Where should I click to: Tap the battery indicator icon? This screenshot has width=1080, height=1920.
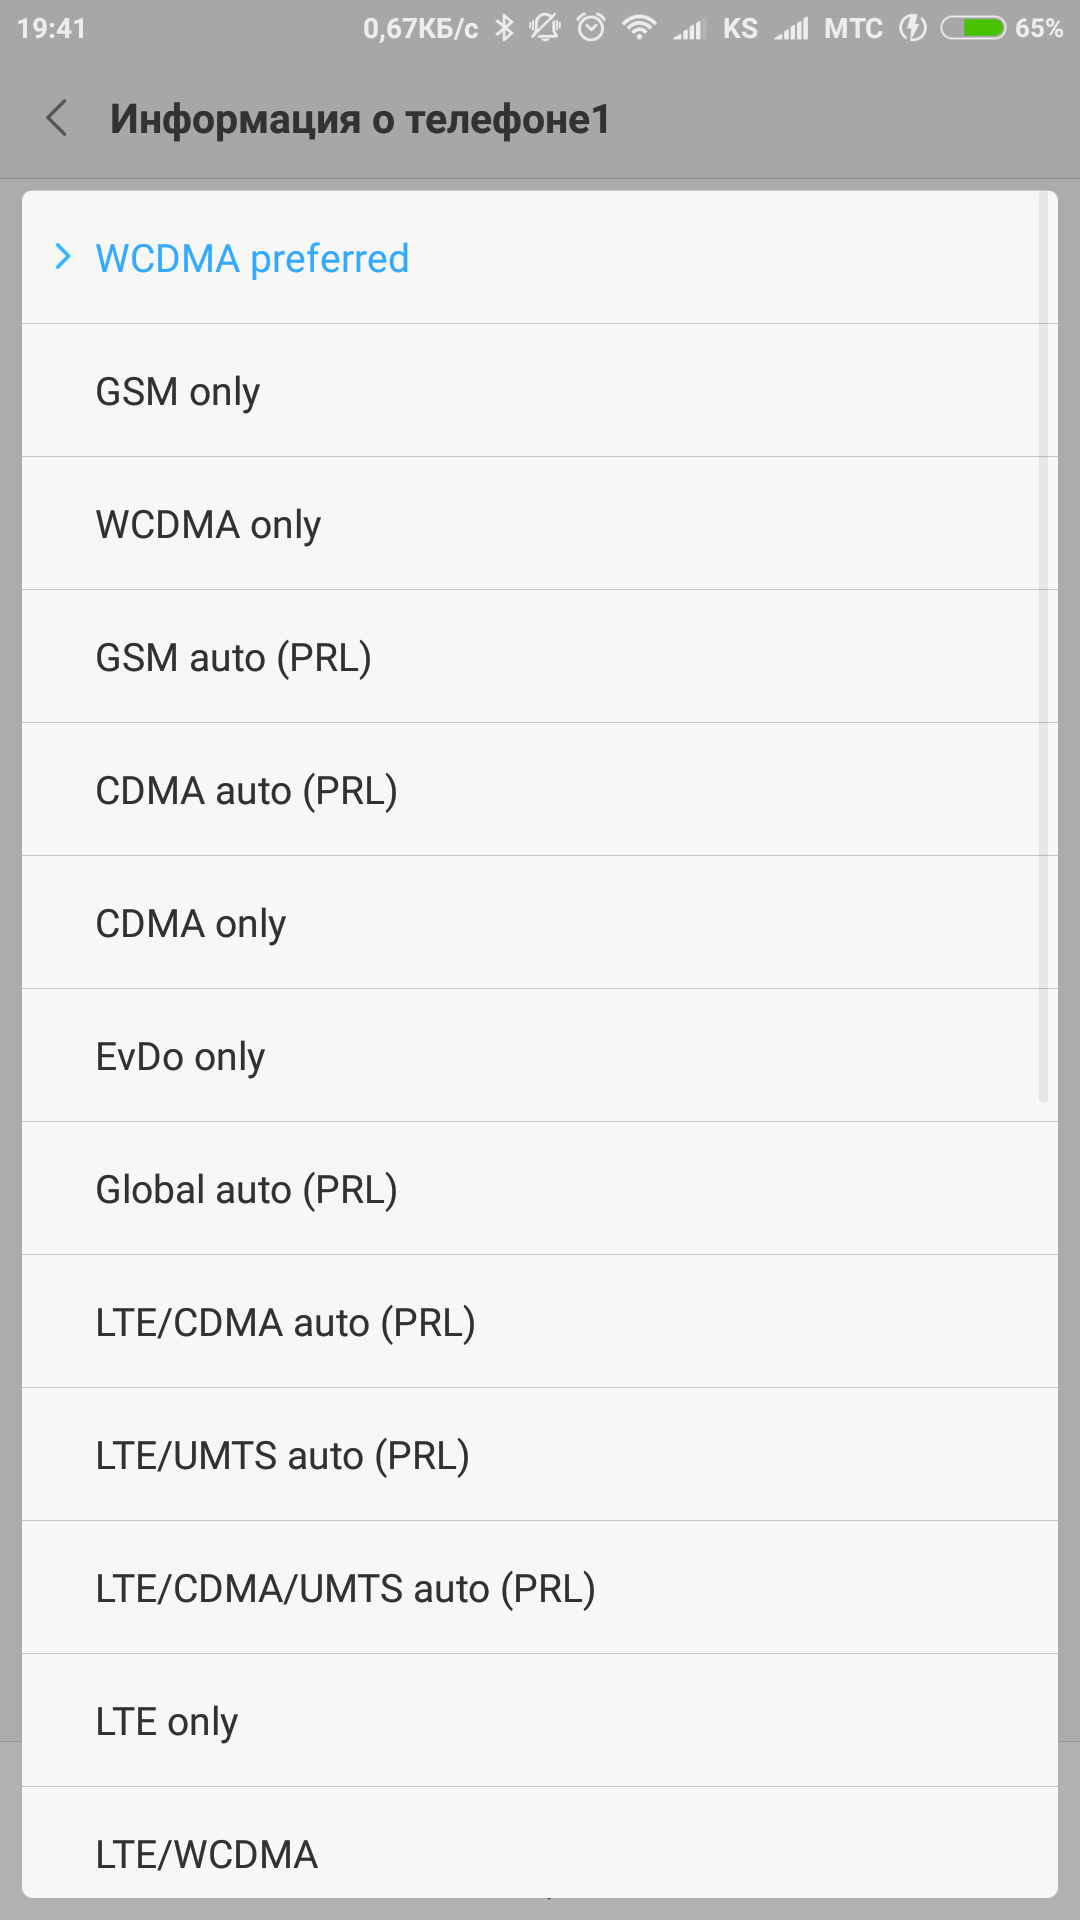pos(973,28)
